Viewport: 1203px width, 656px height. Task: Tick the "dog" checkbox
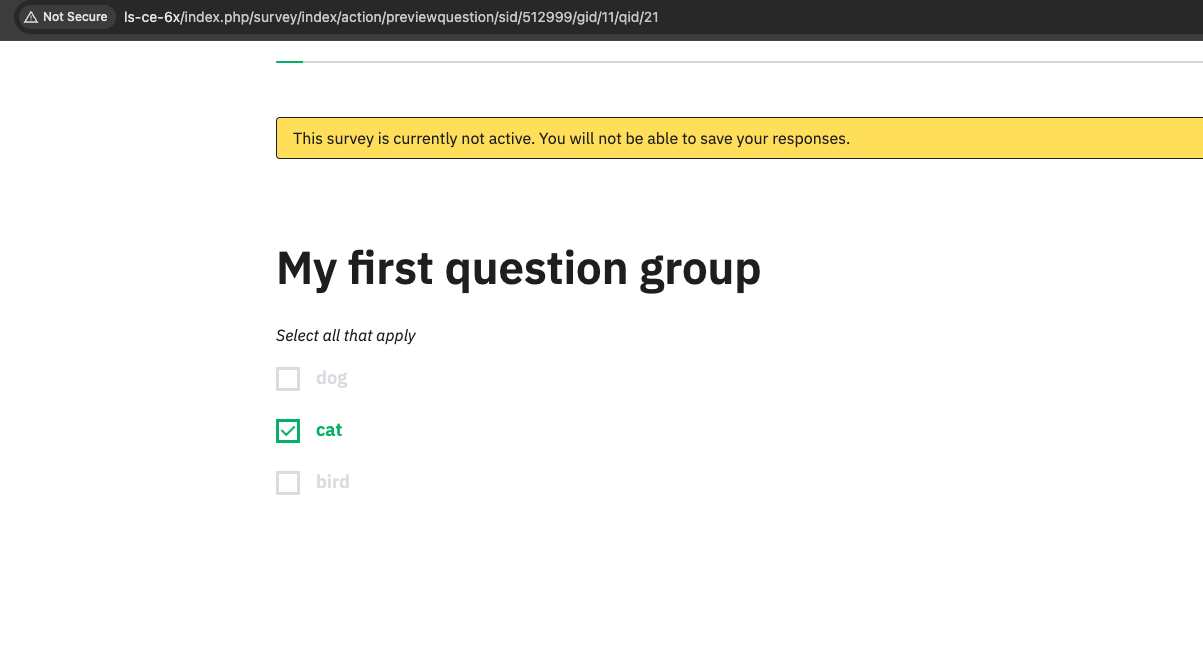288,379
